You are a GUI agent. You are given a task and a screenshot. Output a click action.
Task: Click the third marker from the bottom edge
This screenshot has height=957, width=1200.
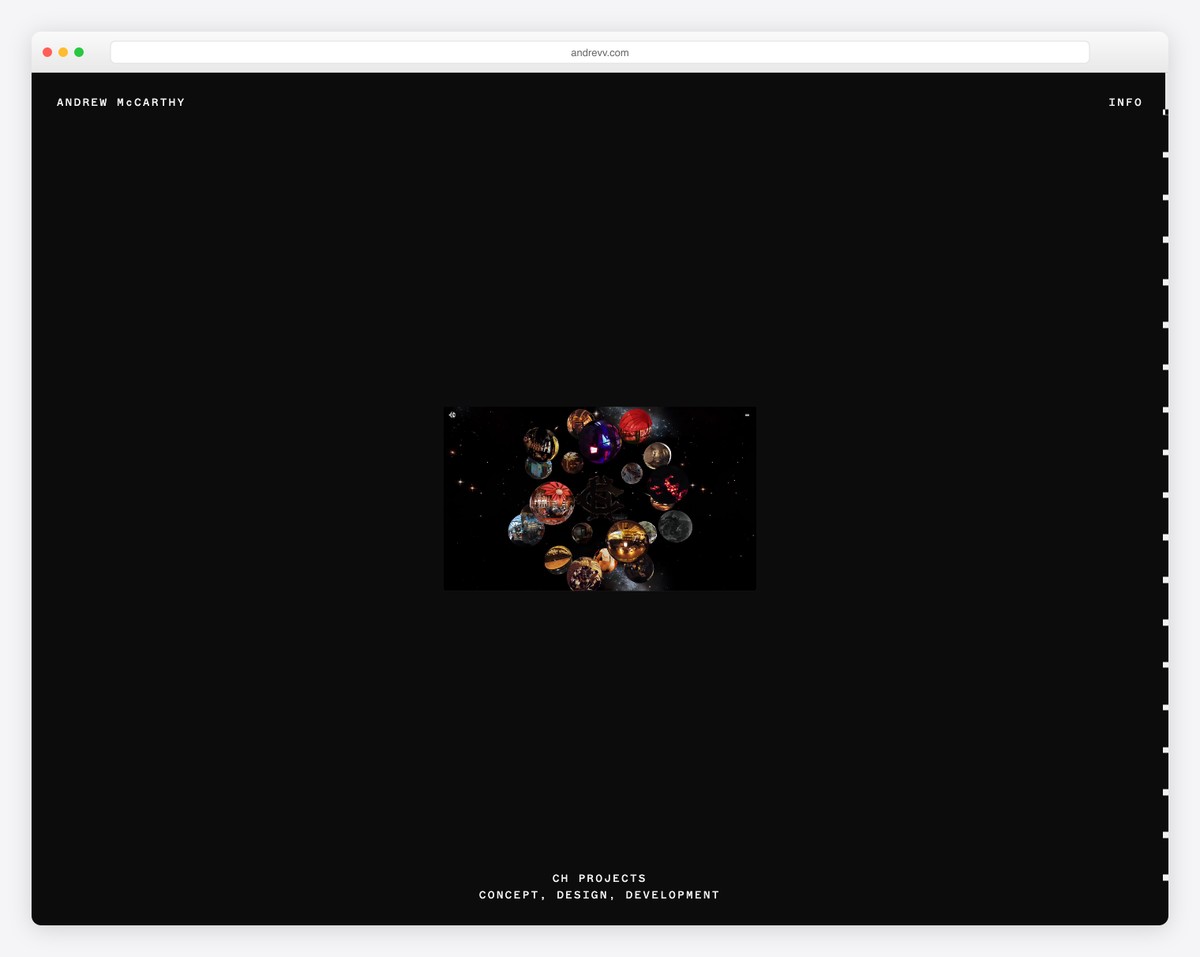coord(1166,789)
